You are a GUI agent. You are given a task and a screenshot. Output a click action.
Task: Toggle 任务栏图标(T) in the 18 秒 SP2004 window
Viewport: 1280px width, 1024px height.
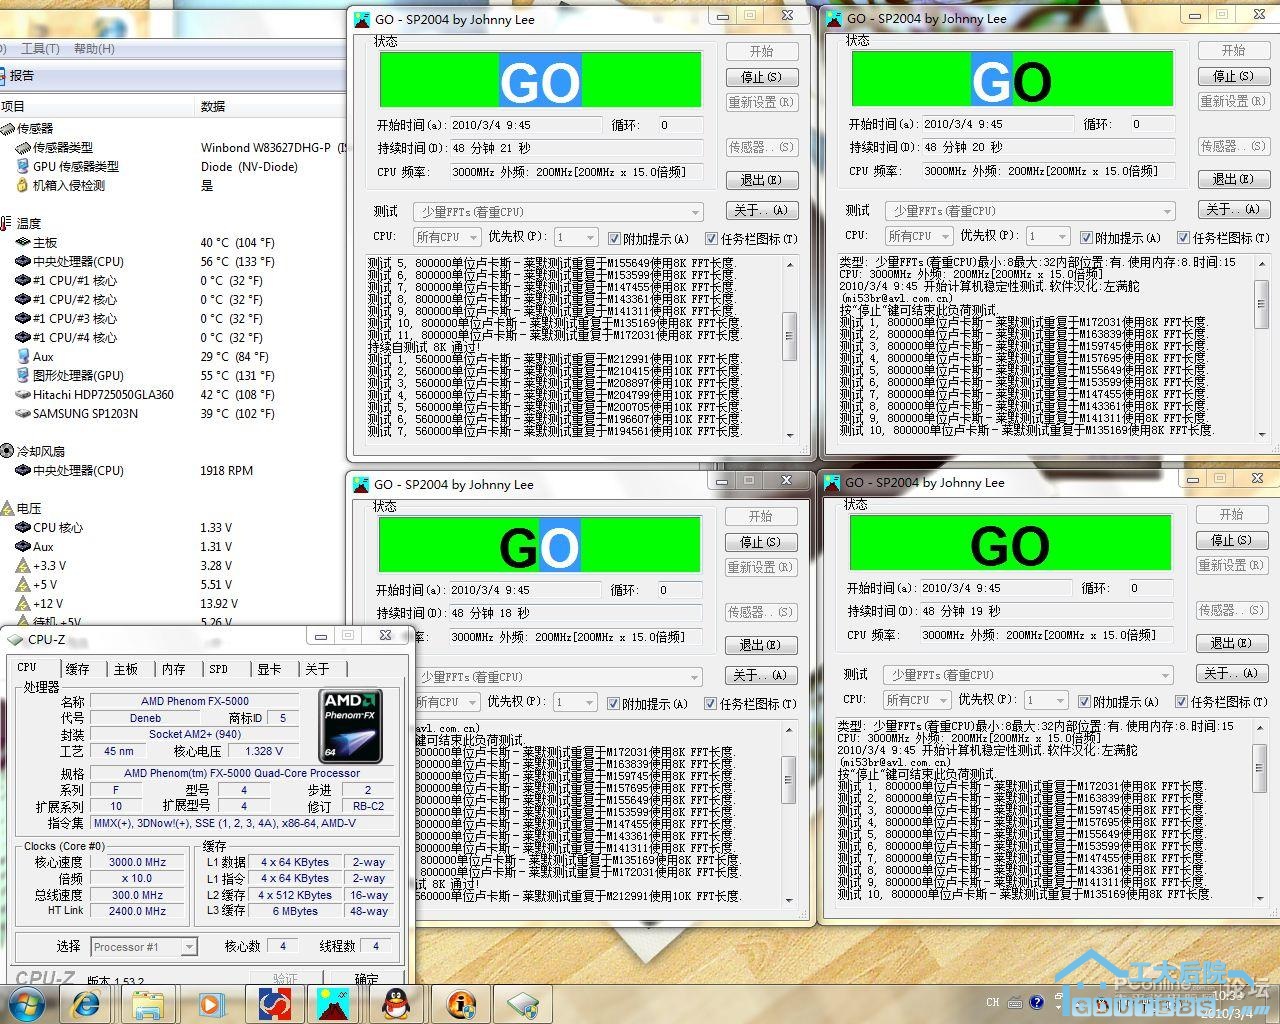point(711,703)
